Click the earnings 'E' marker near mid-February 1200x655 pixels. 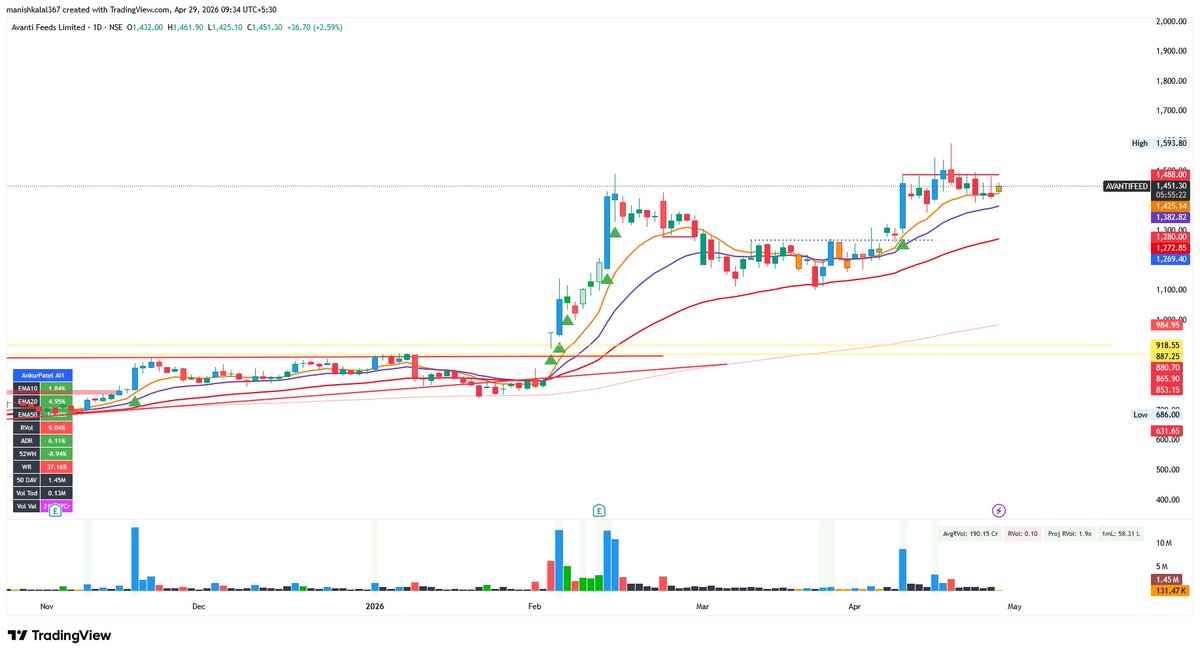point(598,511)
